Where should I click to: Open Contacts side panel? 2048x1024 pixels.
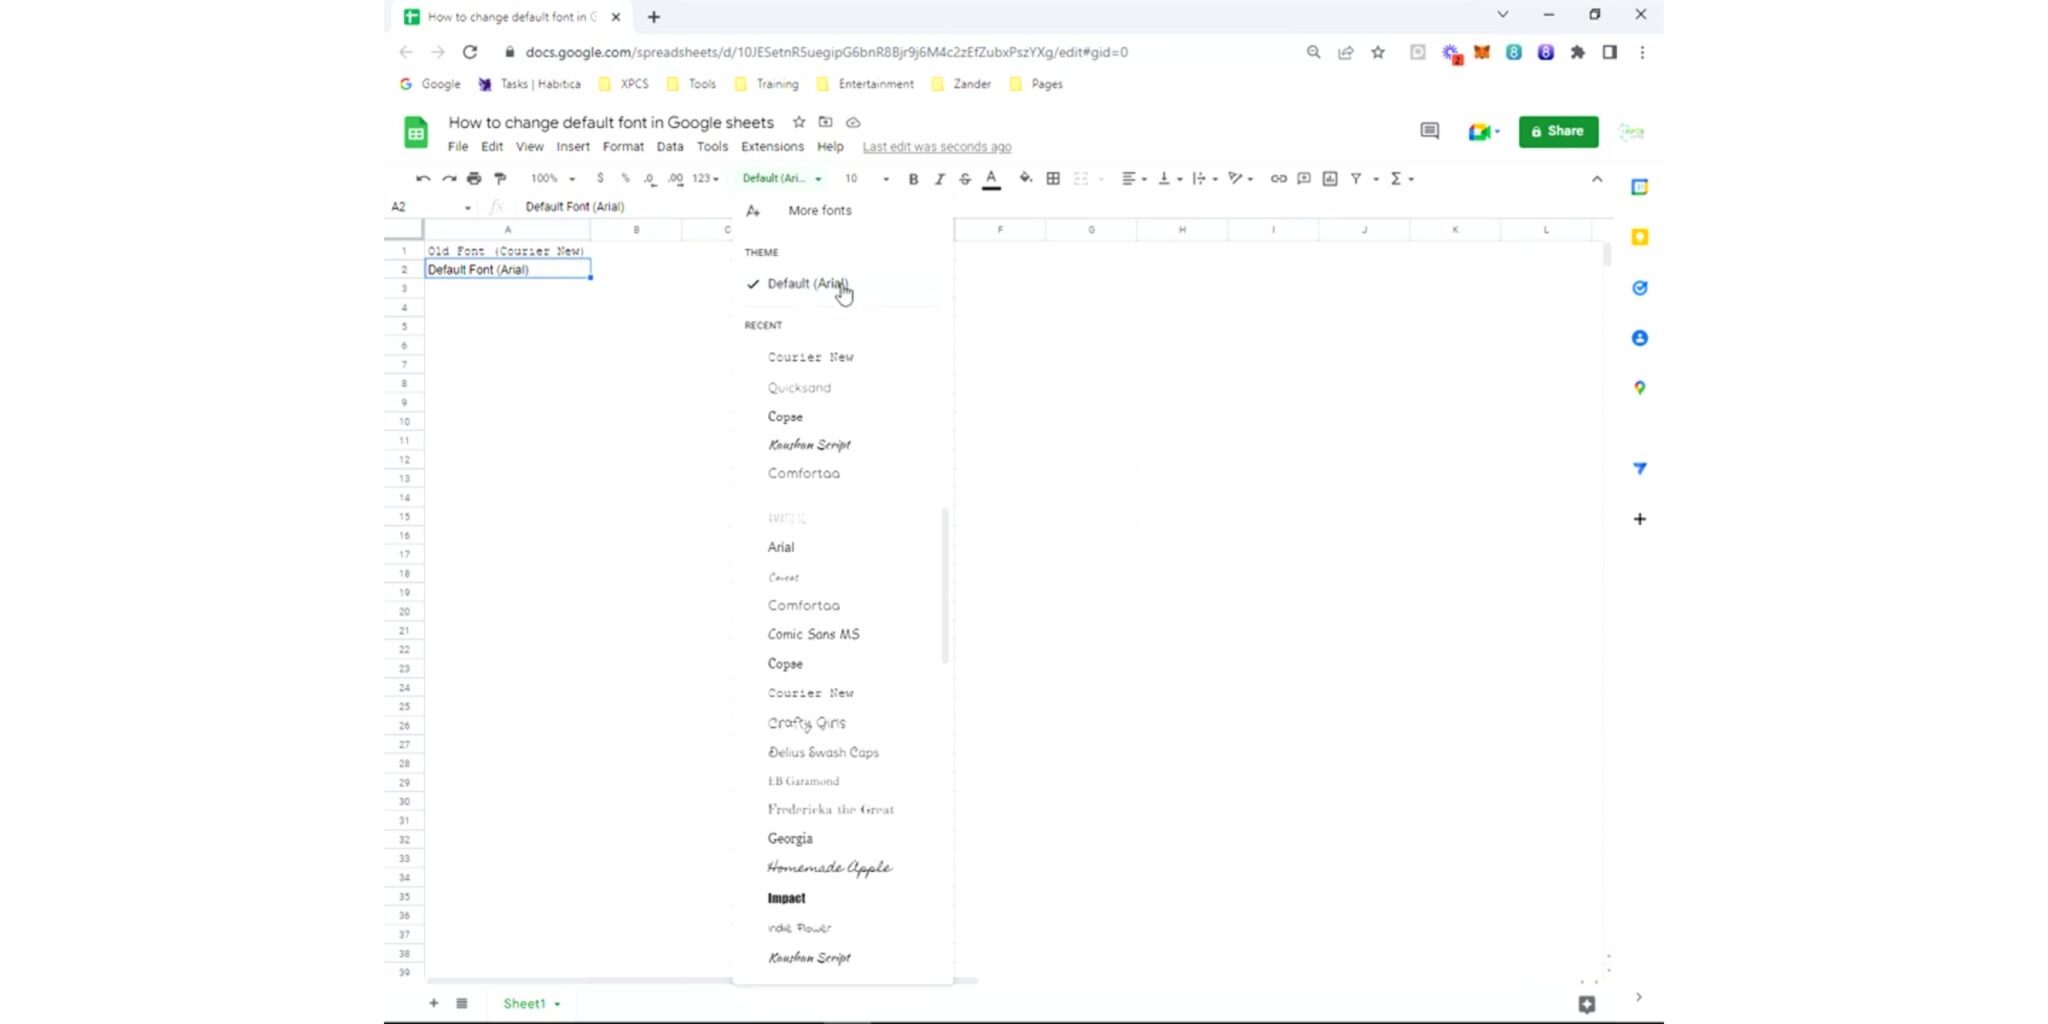point(1639,338)
